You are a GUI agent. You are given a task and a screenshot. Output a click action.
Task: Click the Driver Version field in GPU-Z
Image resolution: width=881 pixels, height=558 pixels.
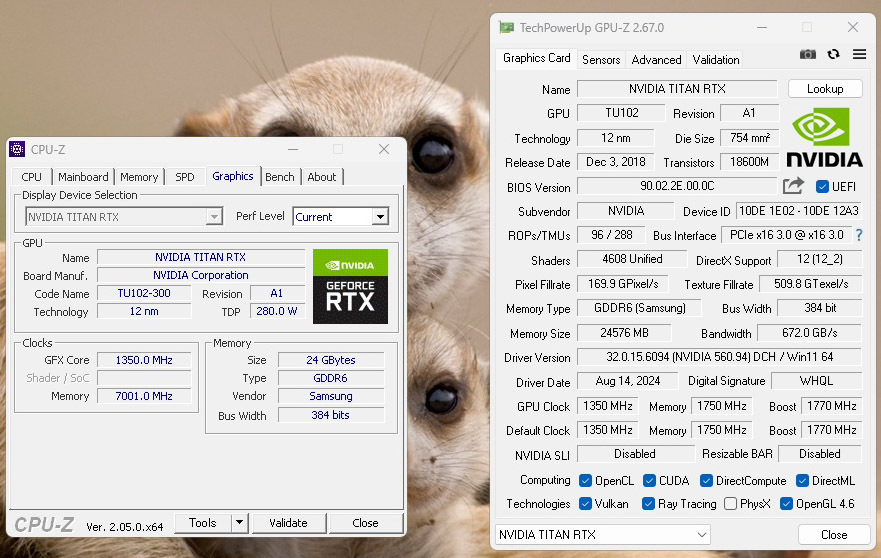(719, 357)
